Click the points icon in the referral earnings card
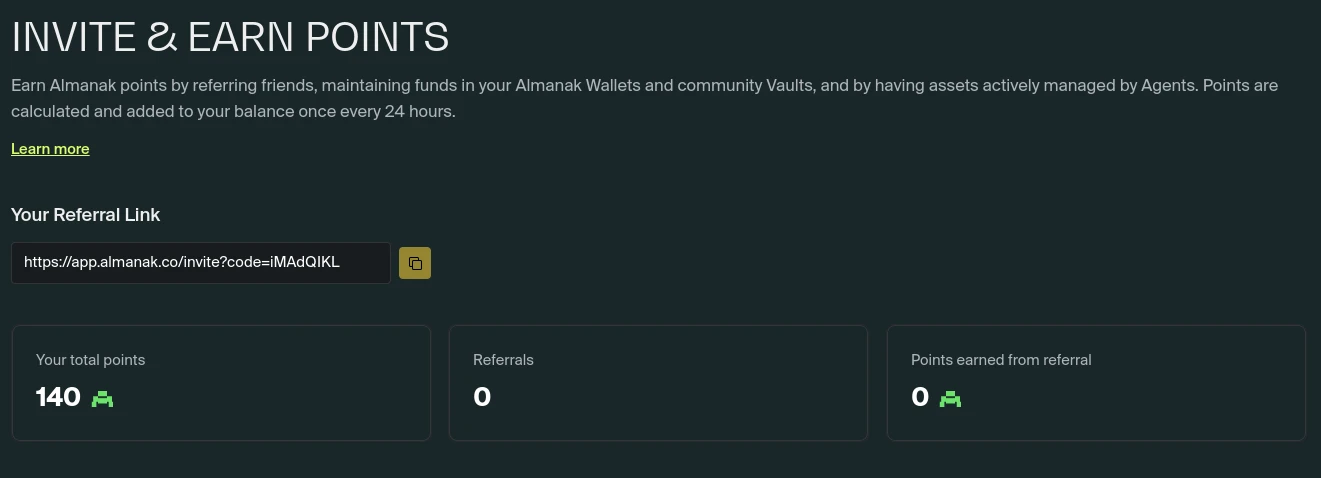Viewport: 1321px width, 478px height. point(950,398)
